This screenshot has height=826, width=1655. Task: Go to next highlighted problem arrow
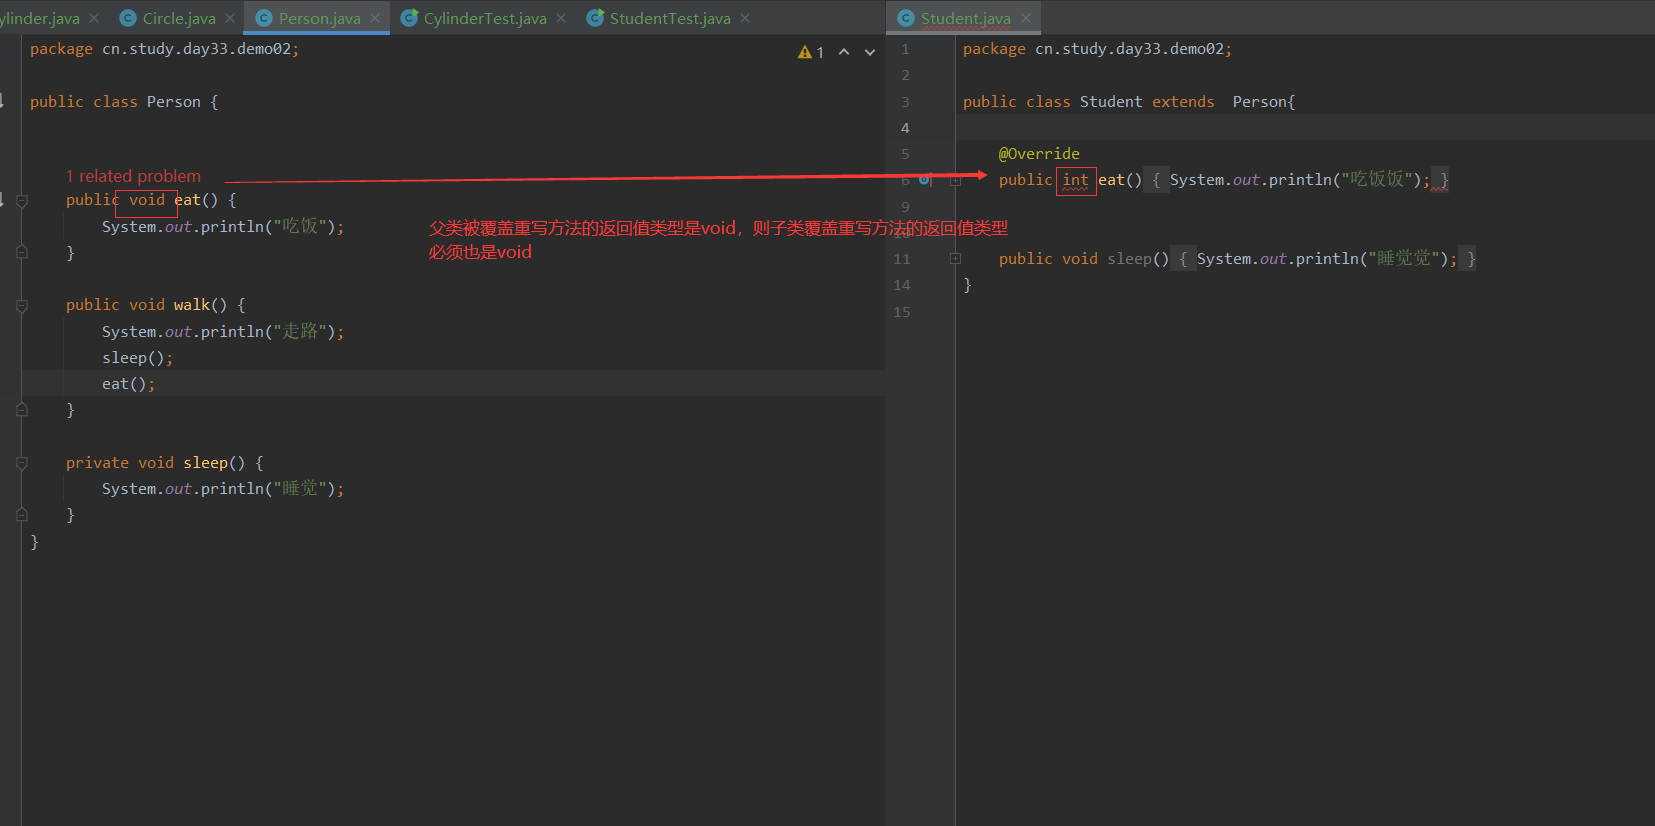coord(870,52)
